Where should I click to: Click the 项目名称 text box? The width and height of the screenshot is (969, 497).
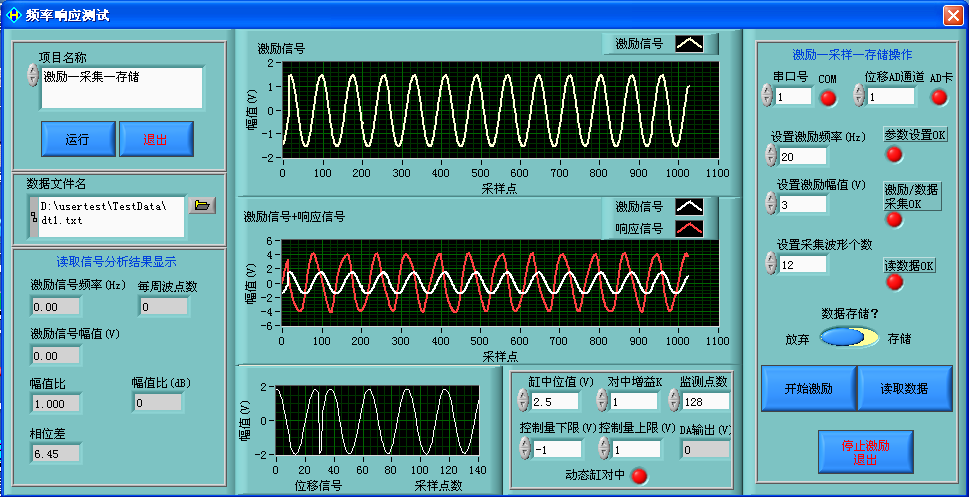122,88
